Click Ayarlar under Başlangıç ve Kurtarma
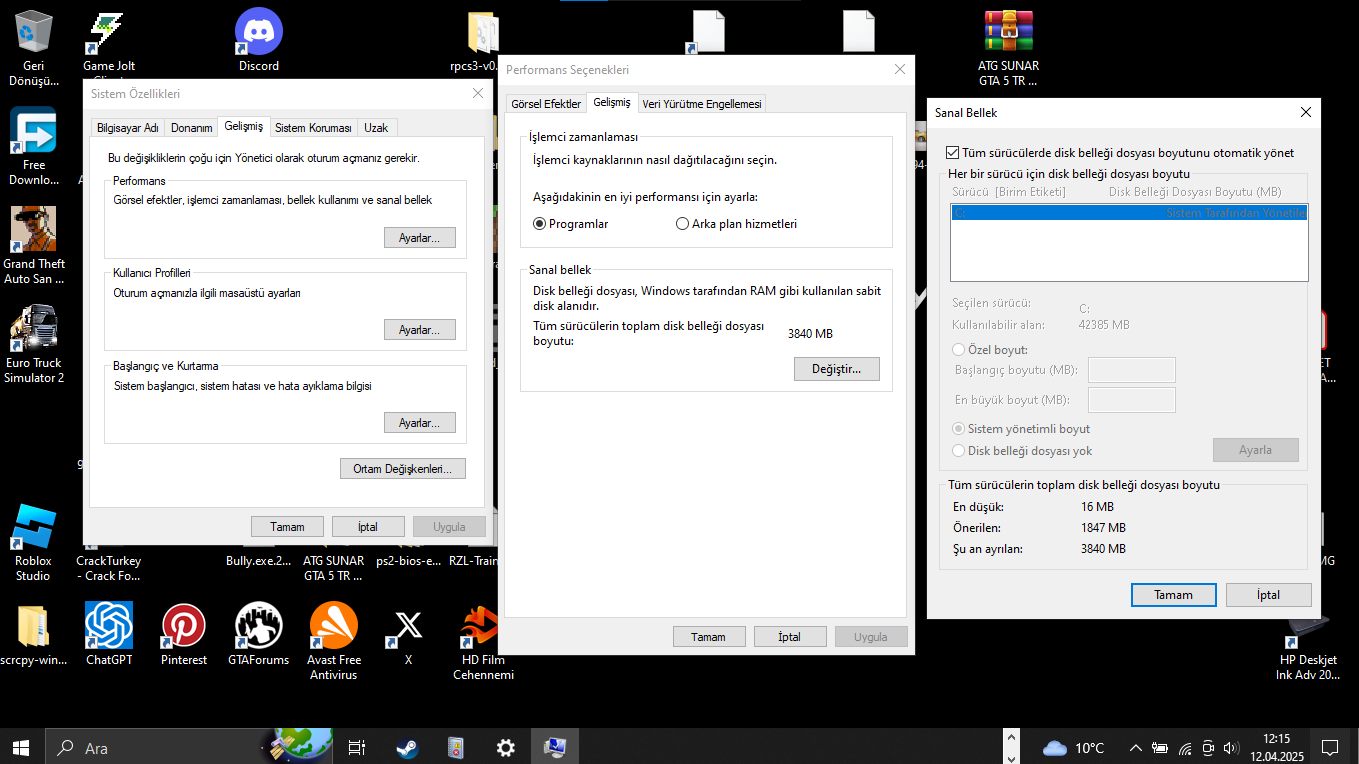The width and height of the screenshot is (1359, 764). click(420, 423)
